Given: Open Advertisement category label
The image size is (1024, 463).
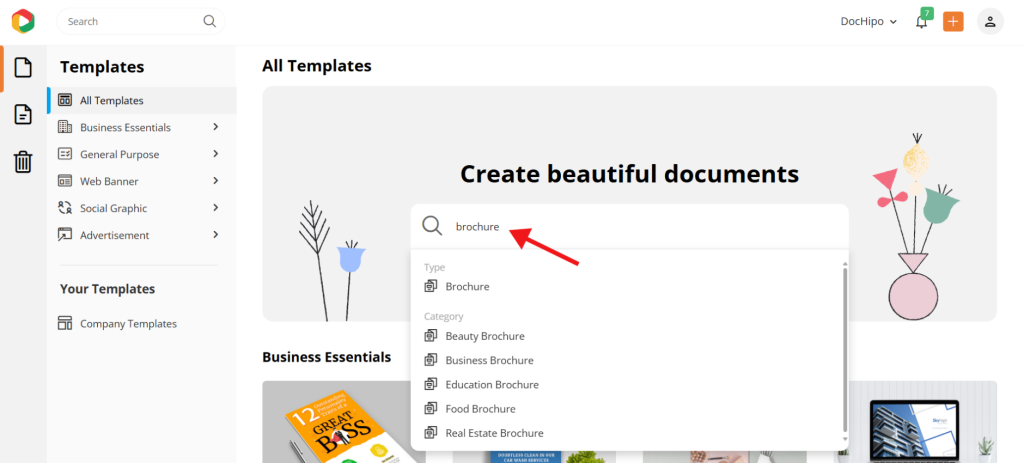Looking at the screenshot, I should pyautogui.click(x=114, y=235).
